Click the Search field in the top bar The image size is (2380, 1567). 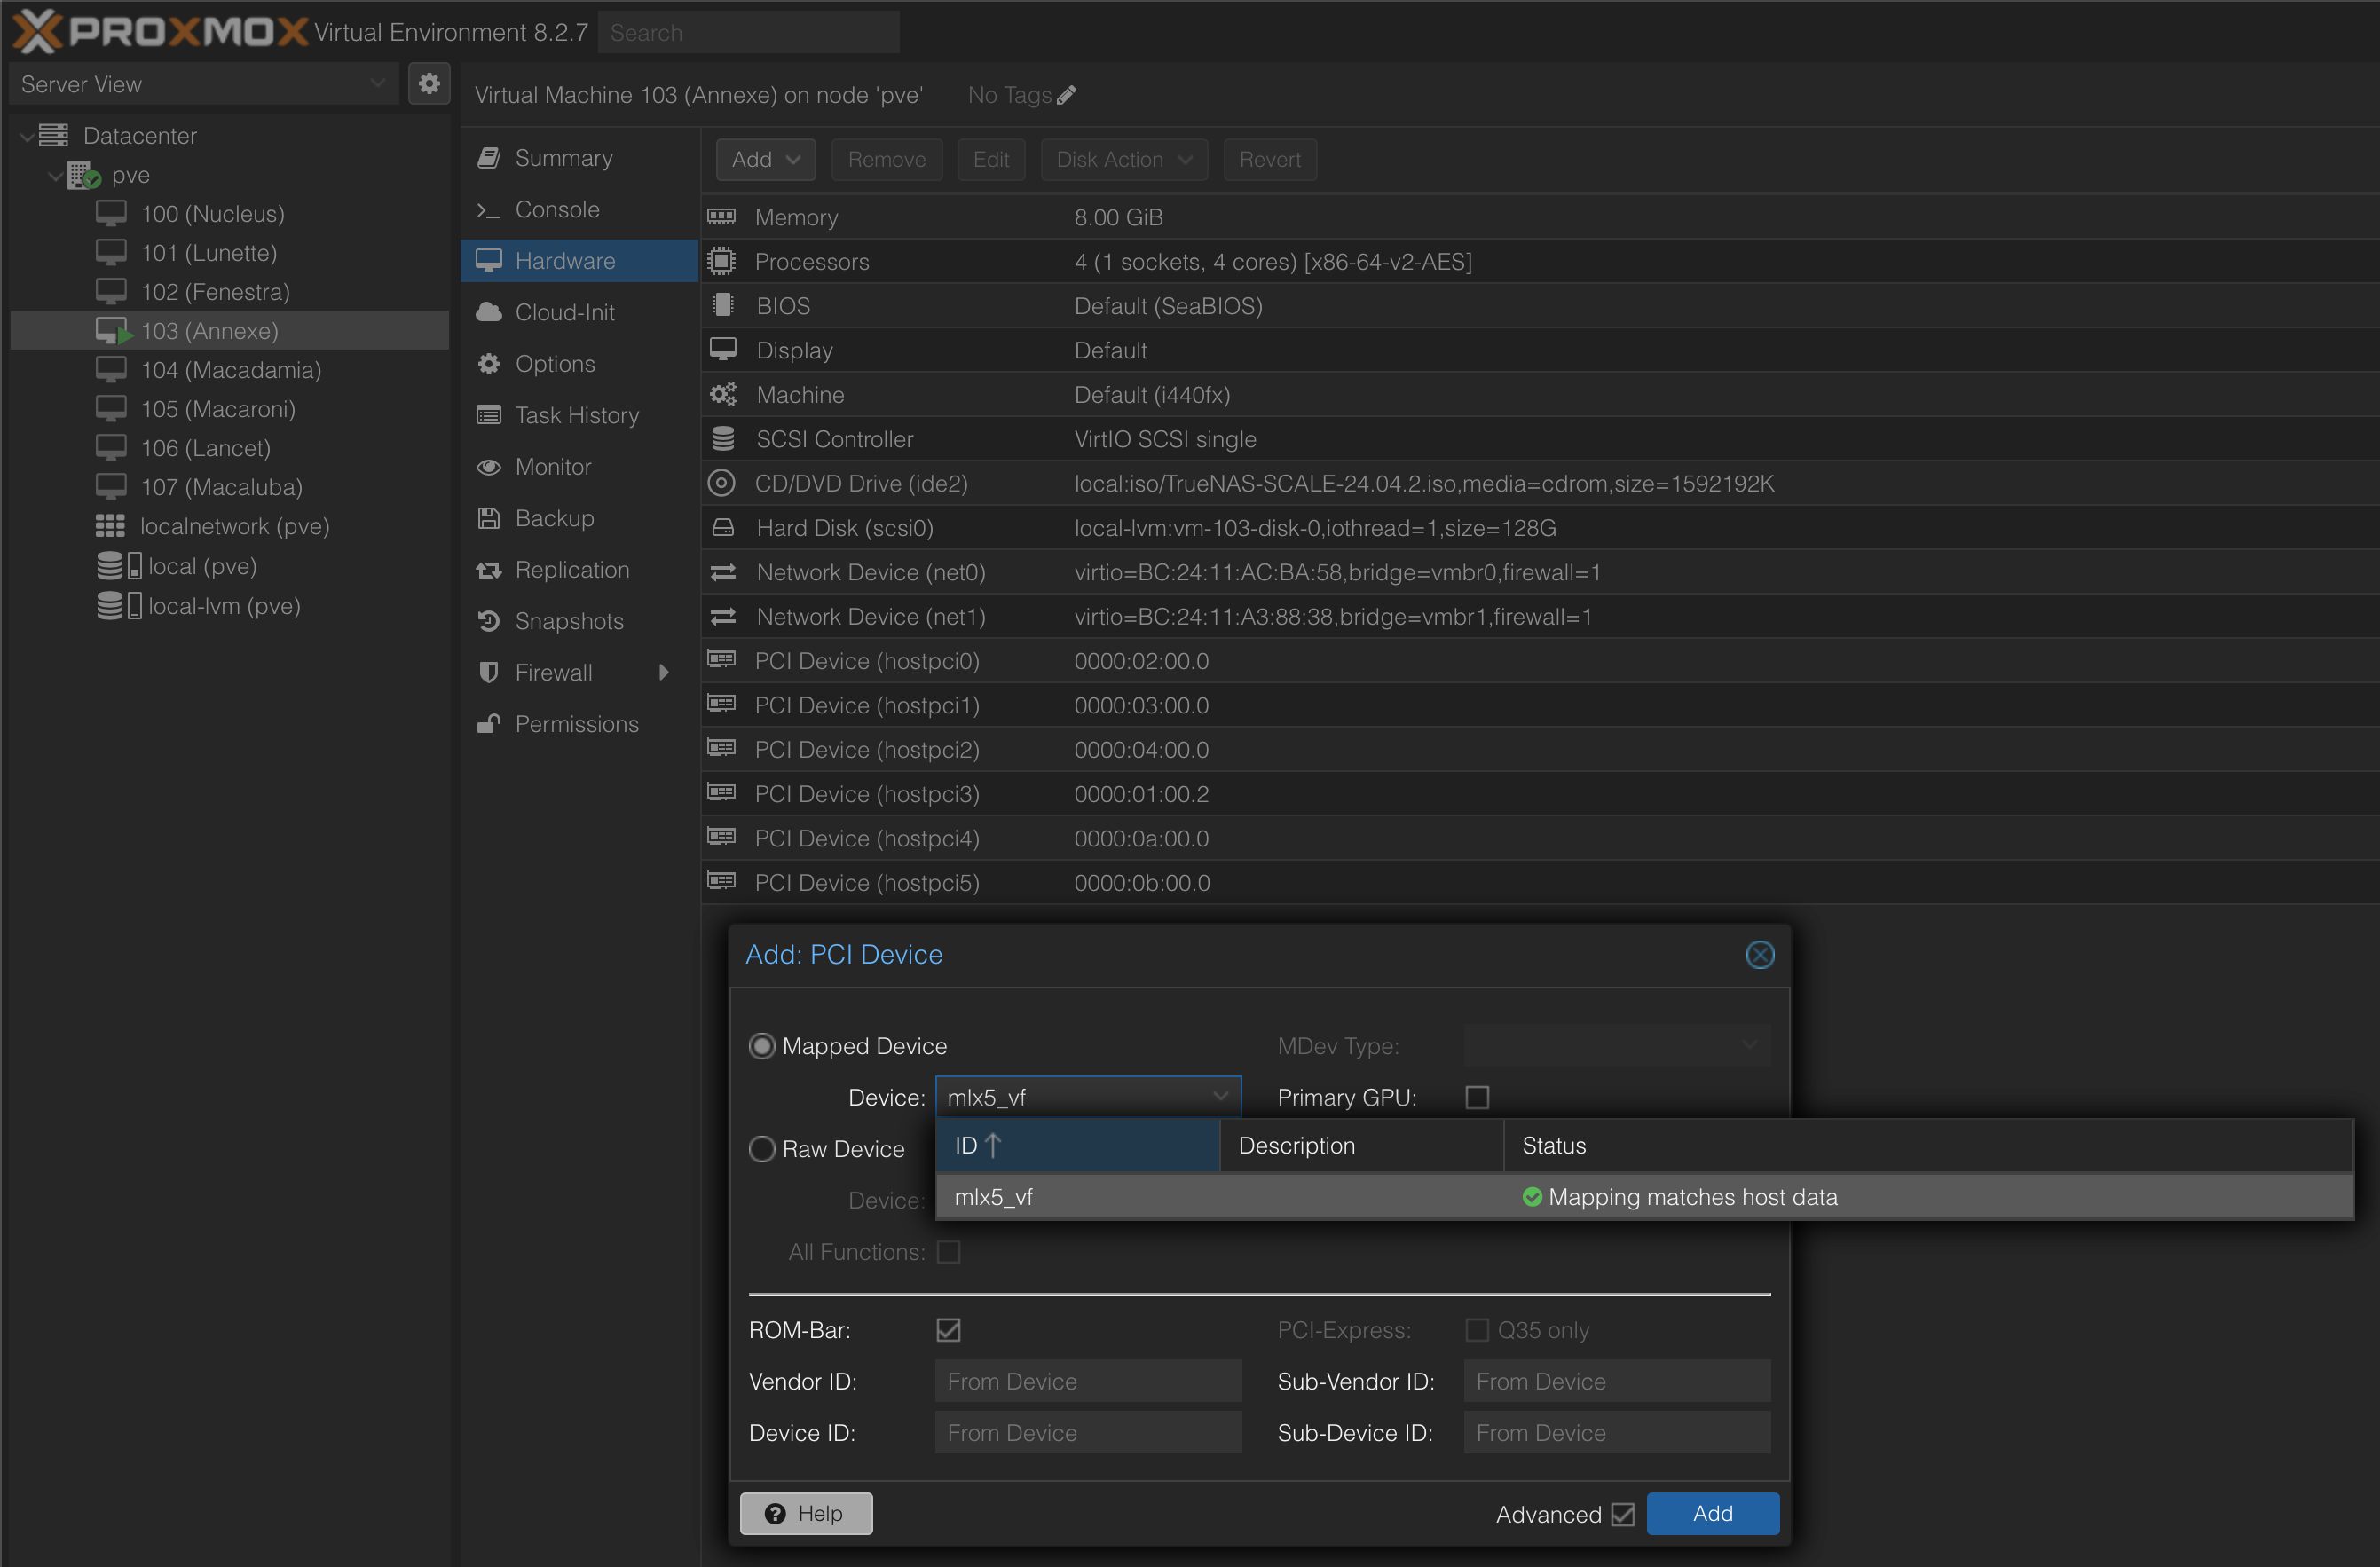tap(748, 32)
